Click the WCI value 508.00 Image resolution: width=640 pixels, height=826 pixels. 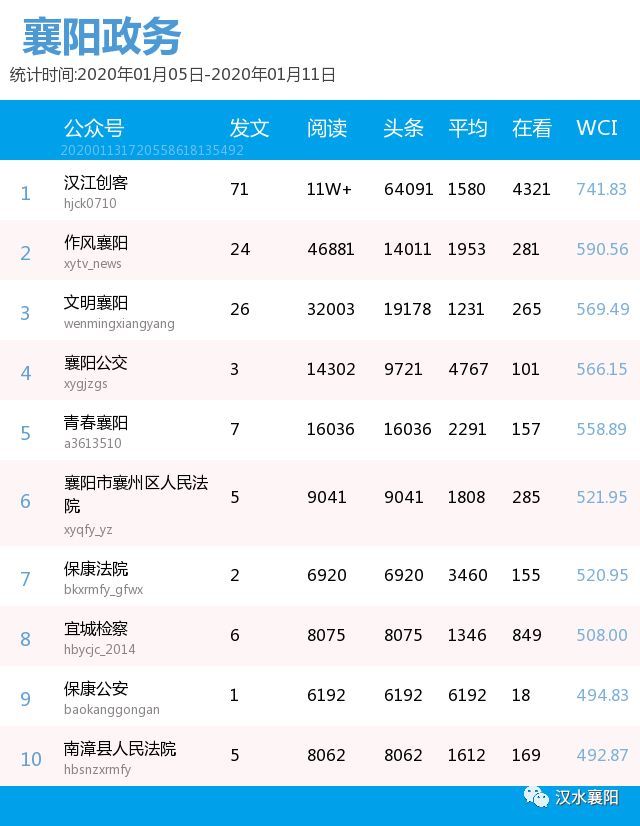pos(602,635)
